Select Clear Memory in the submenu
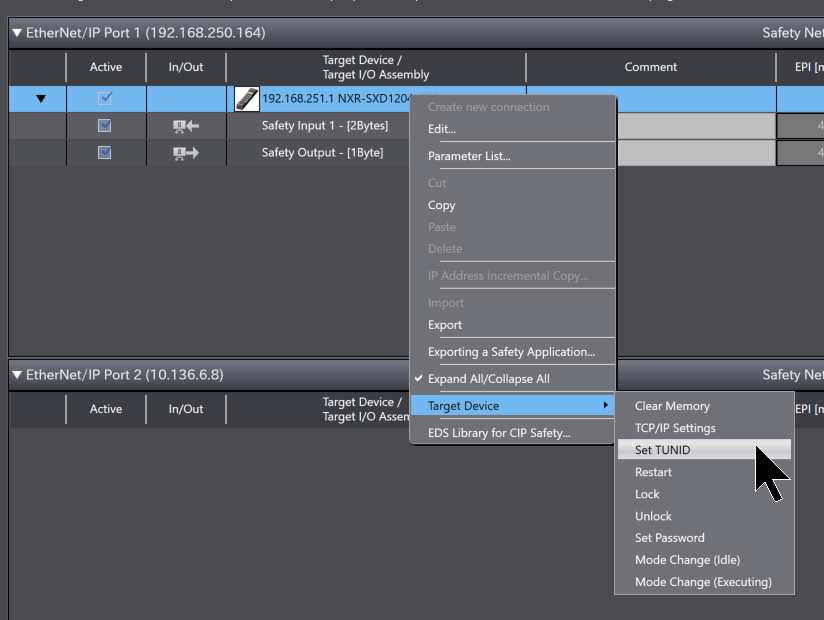This screenshot has height=620, width=824. click(x=672, y=406)
